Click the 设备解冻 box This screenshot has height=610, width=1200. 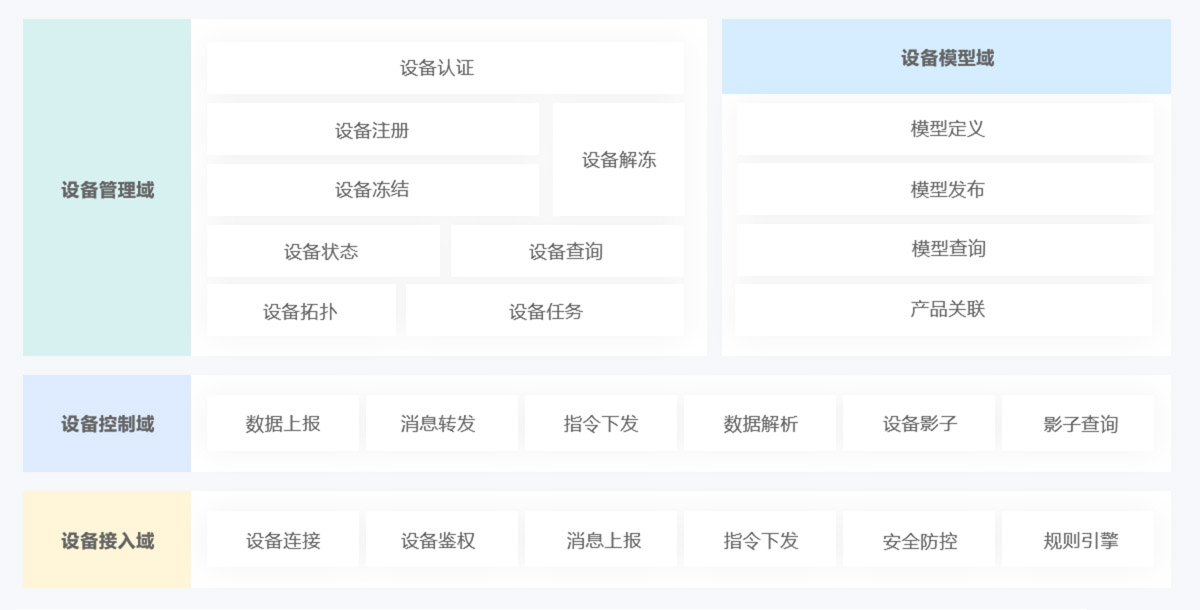619,160
